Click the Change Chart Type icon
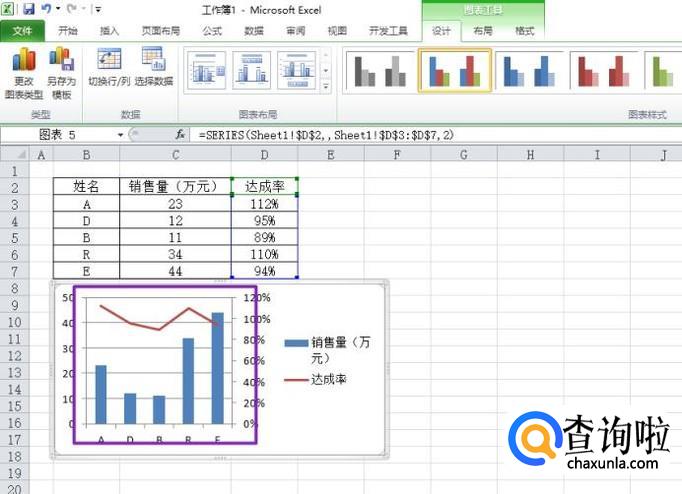 tap(26, 64)
